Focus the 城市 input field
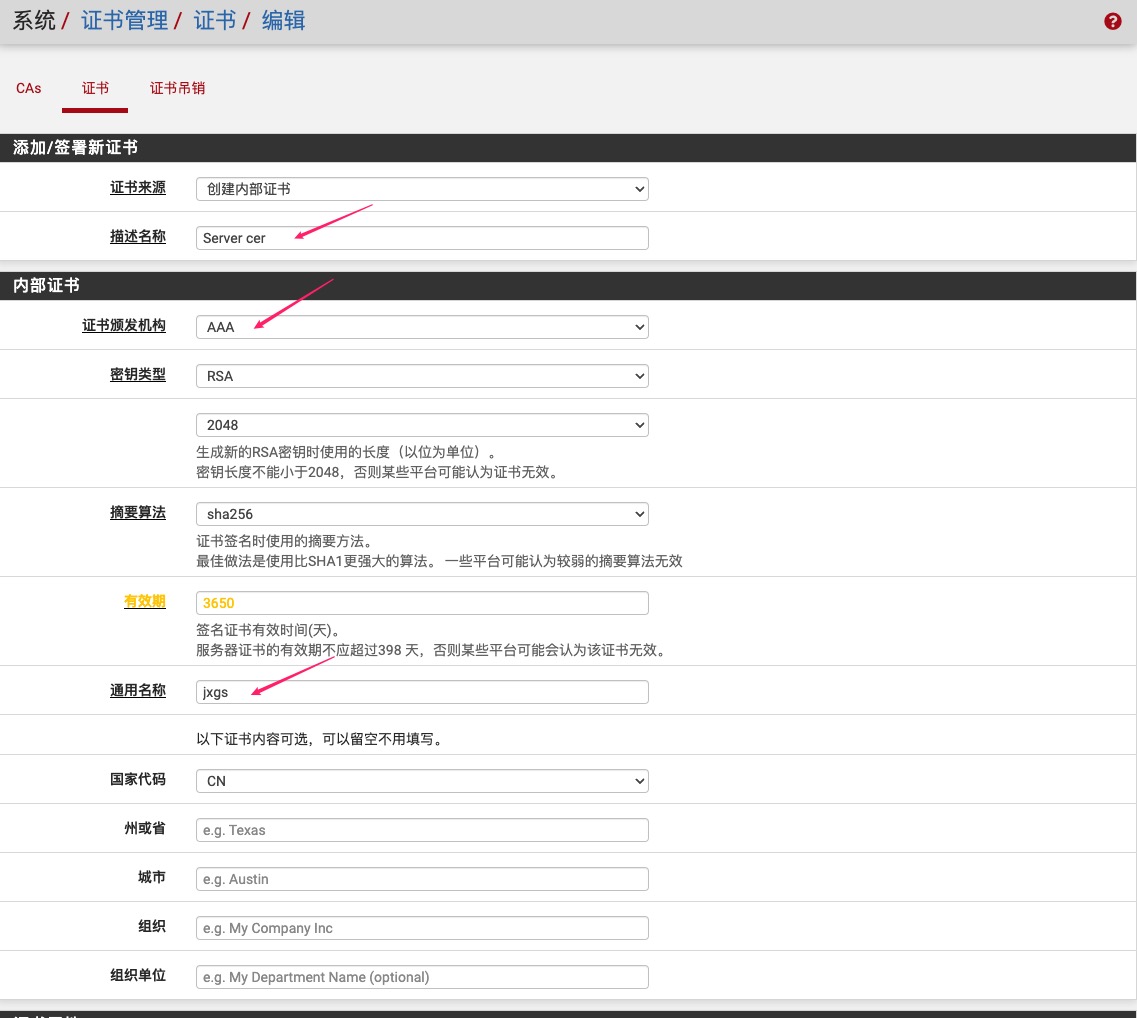 422,879
